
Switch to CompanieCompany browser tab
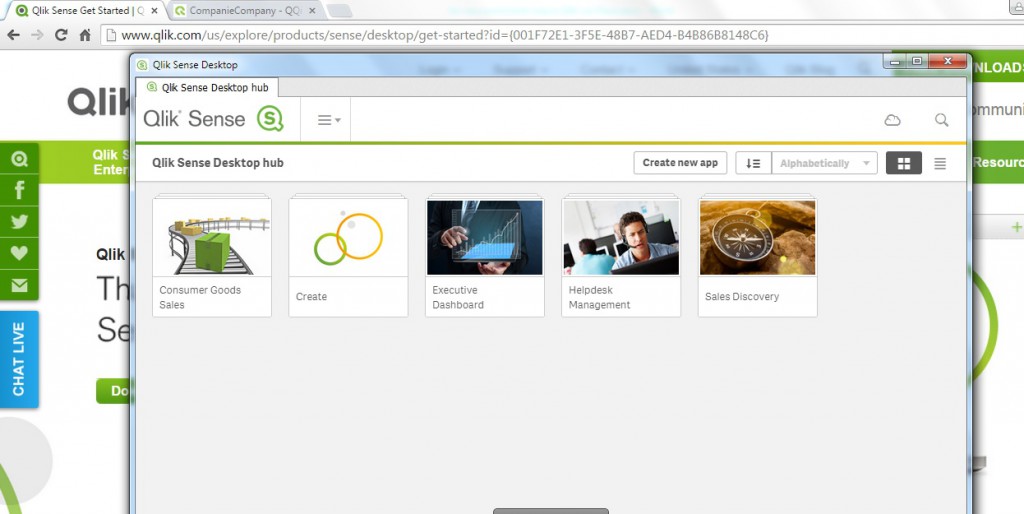(x=243, y=10)
